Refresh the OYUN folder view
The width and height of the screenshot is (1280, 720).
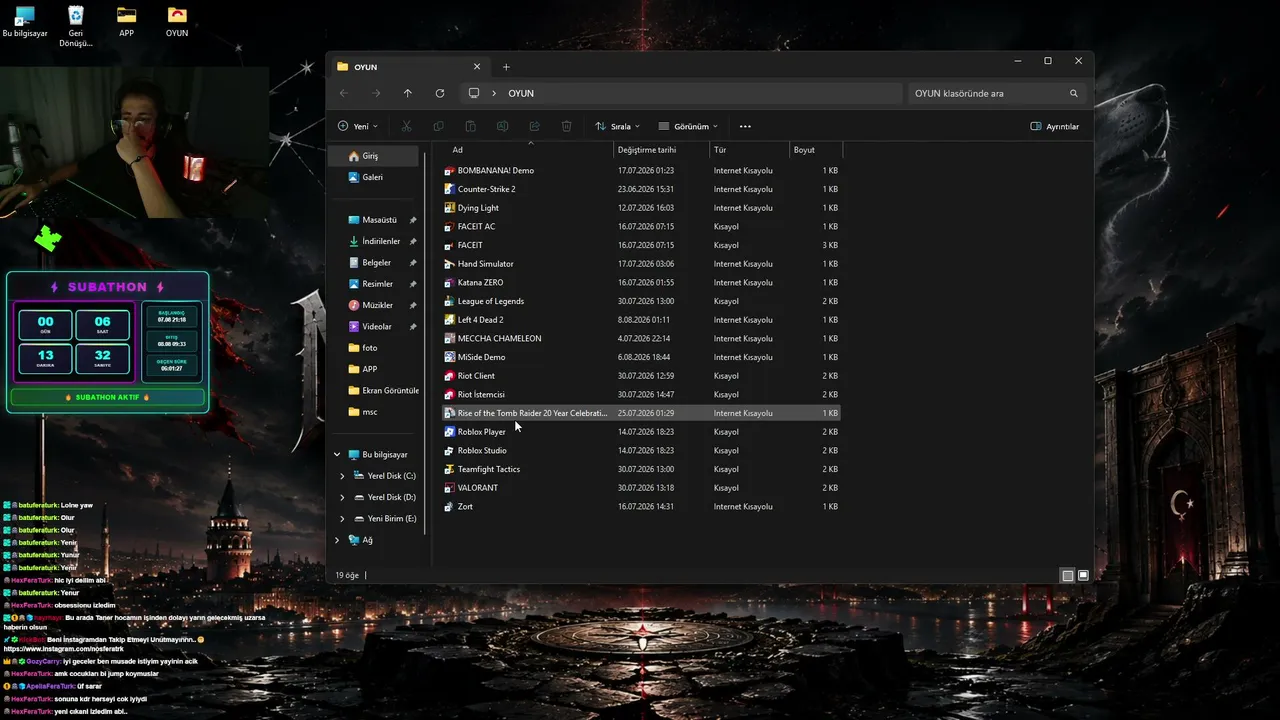point(440,93)
